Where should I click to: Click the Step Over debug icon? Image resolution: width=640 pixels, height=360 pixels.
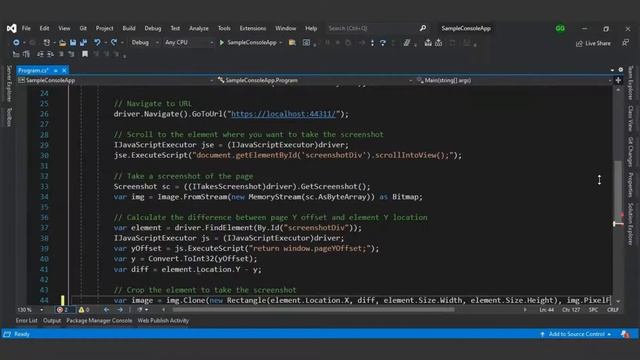pyautogui.click(x=382, y=43)
